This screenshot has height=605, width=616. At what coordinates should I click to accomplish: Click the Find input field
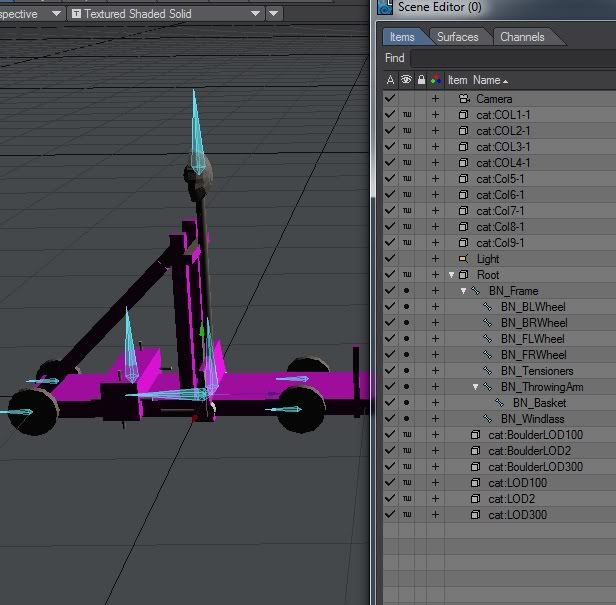click(512, 58)
